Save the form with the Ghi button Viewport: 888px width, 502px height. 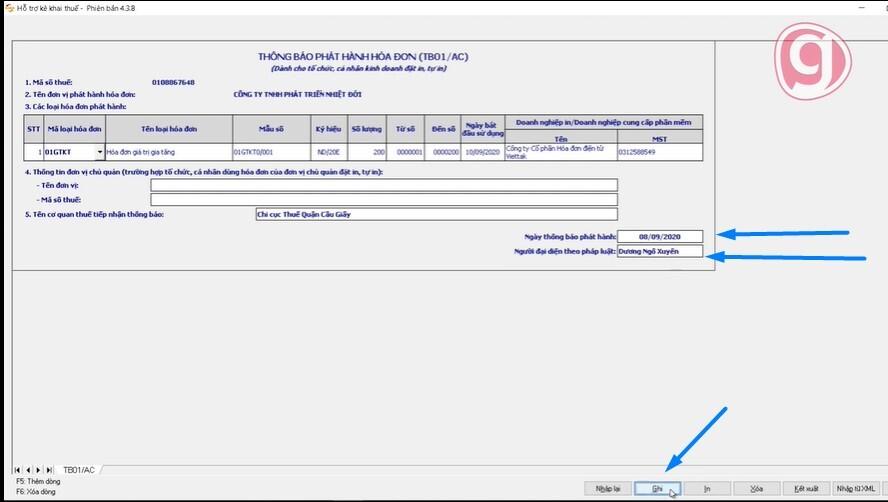coord(657,488)
